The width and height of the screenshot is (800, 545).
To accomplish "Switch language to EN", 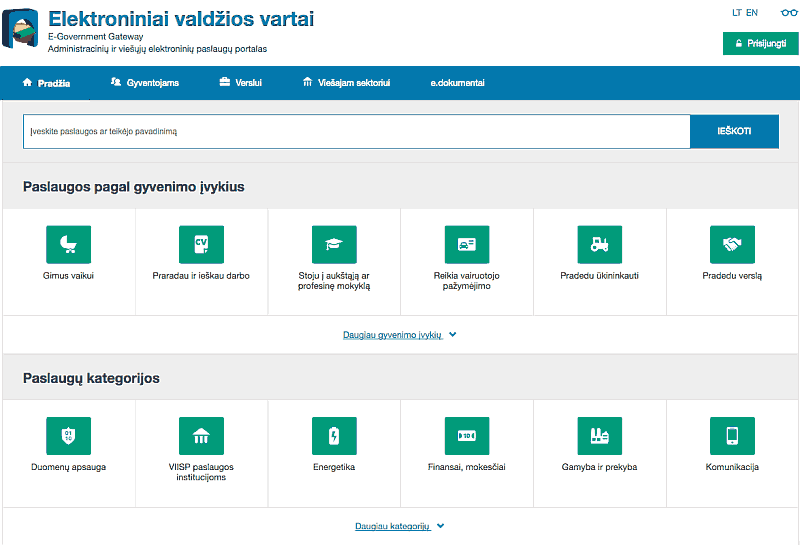I will click(752, 13).
